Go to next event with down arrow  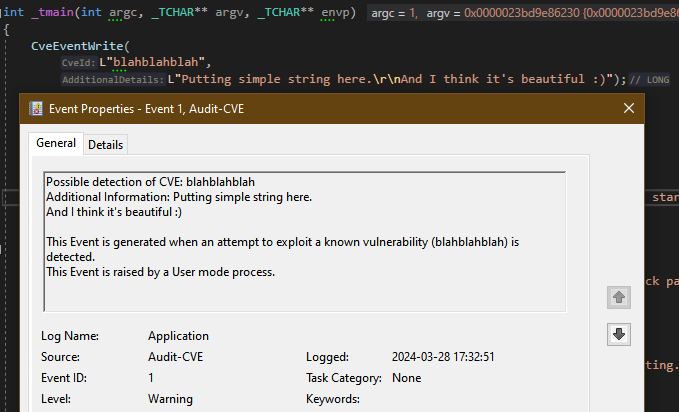(x=618, y=334)
